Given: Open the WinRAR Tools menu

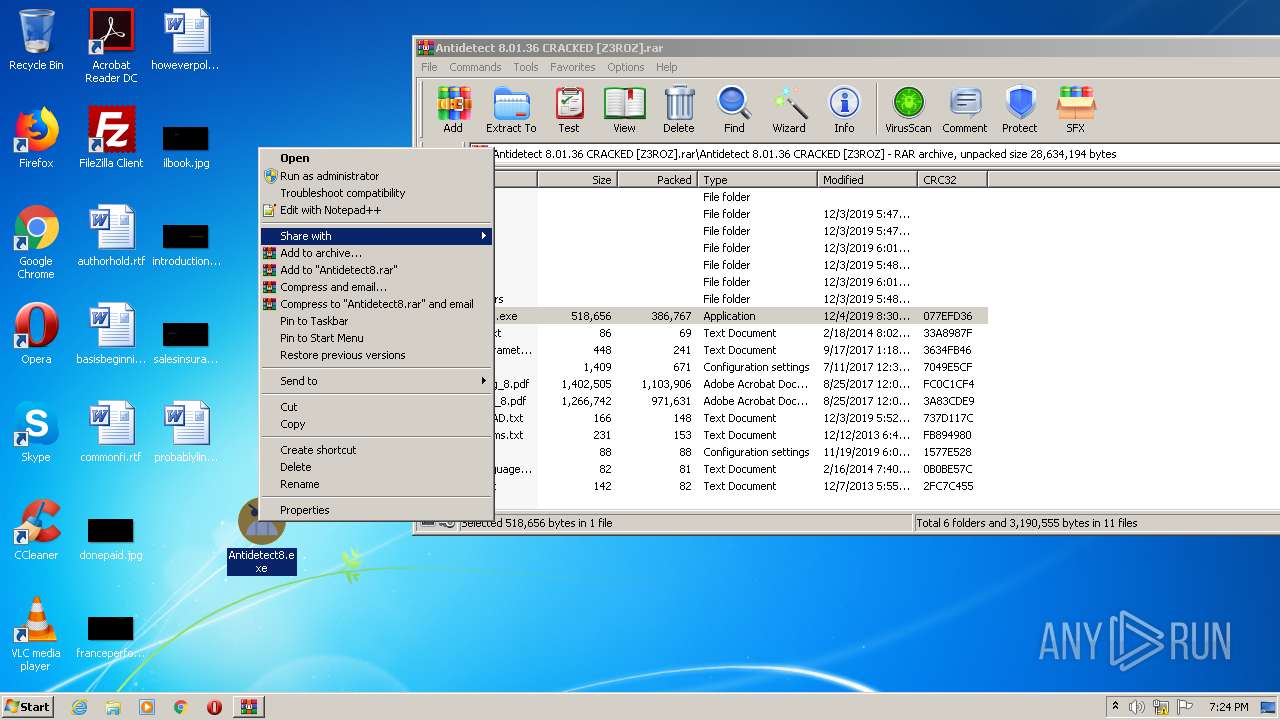Looking at the screenshot, I should (x=526, y=67).
